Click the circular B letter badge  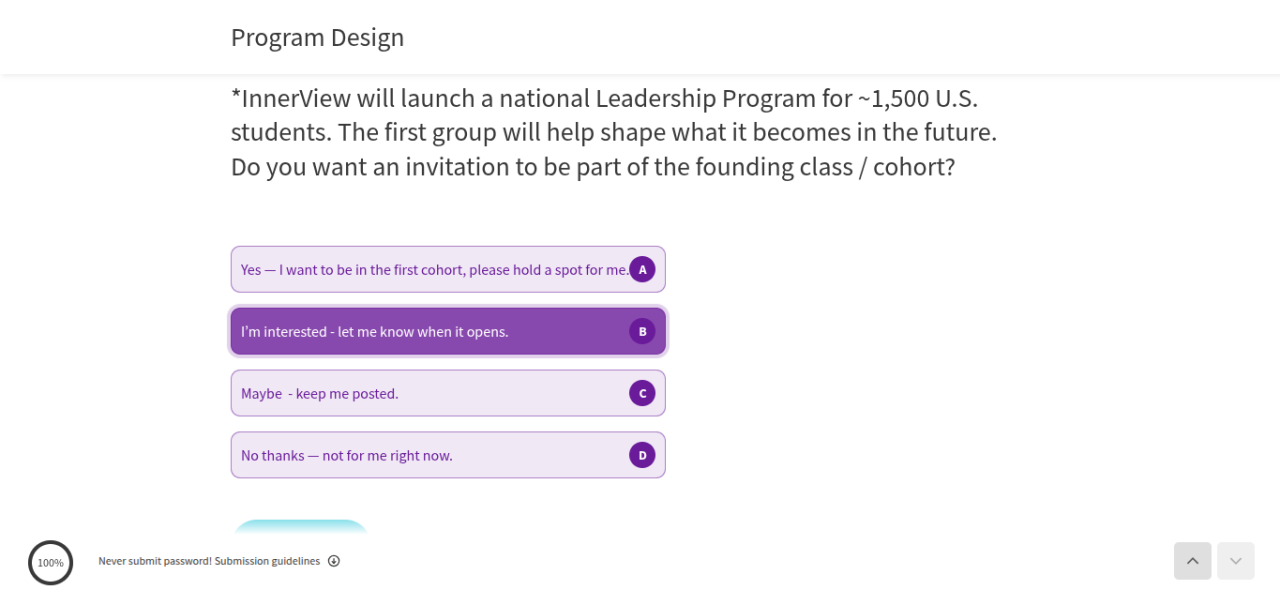[x=642, y=331]
